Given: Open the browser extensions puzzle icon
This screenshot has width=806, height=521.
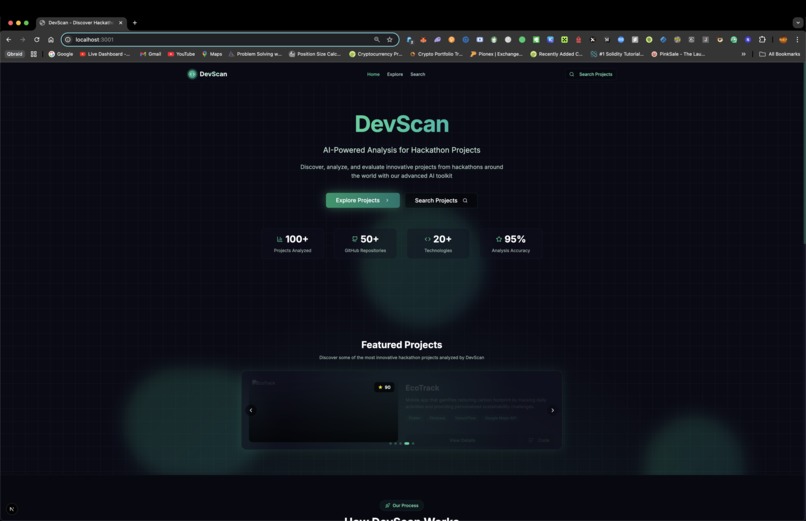Looking at the screenshot, I should point(762,40).
